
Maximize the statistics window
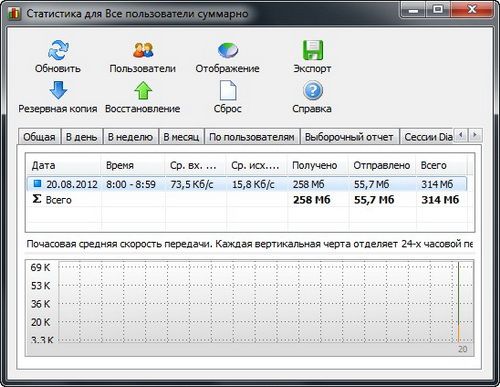click(438, 11)
